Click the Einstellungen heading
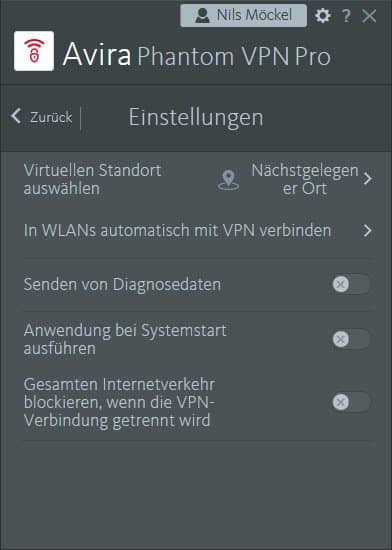This screenshot has width=392, height=550. pos(196,118)
